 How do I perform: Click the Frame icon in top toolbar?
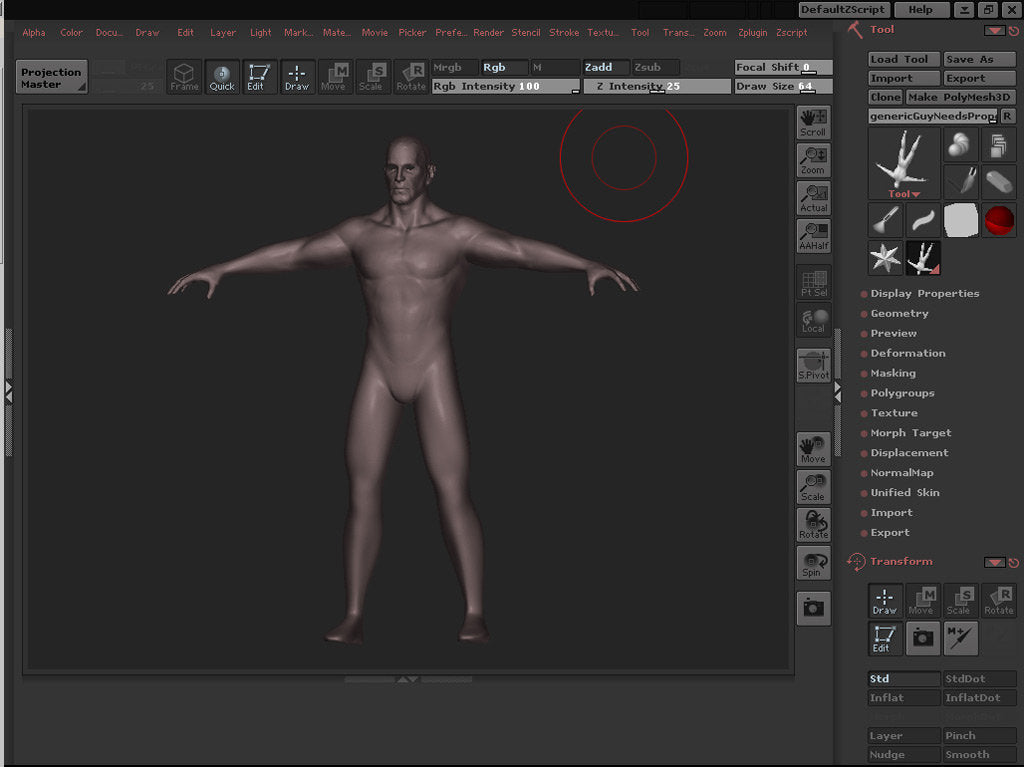coord(184,77)
